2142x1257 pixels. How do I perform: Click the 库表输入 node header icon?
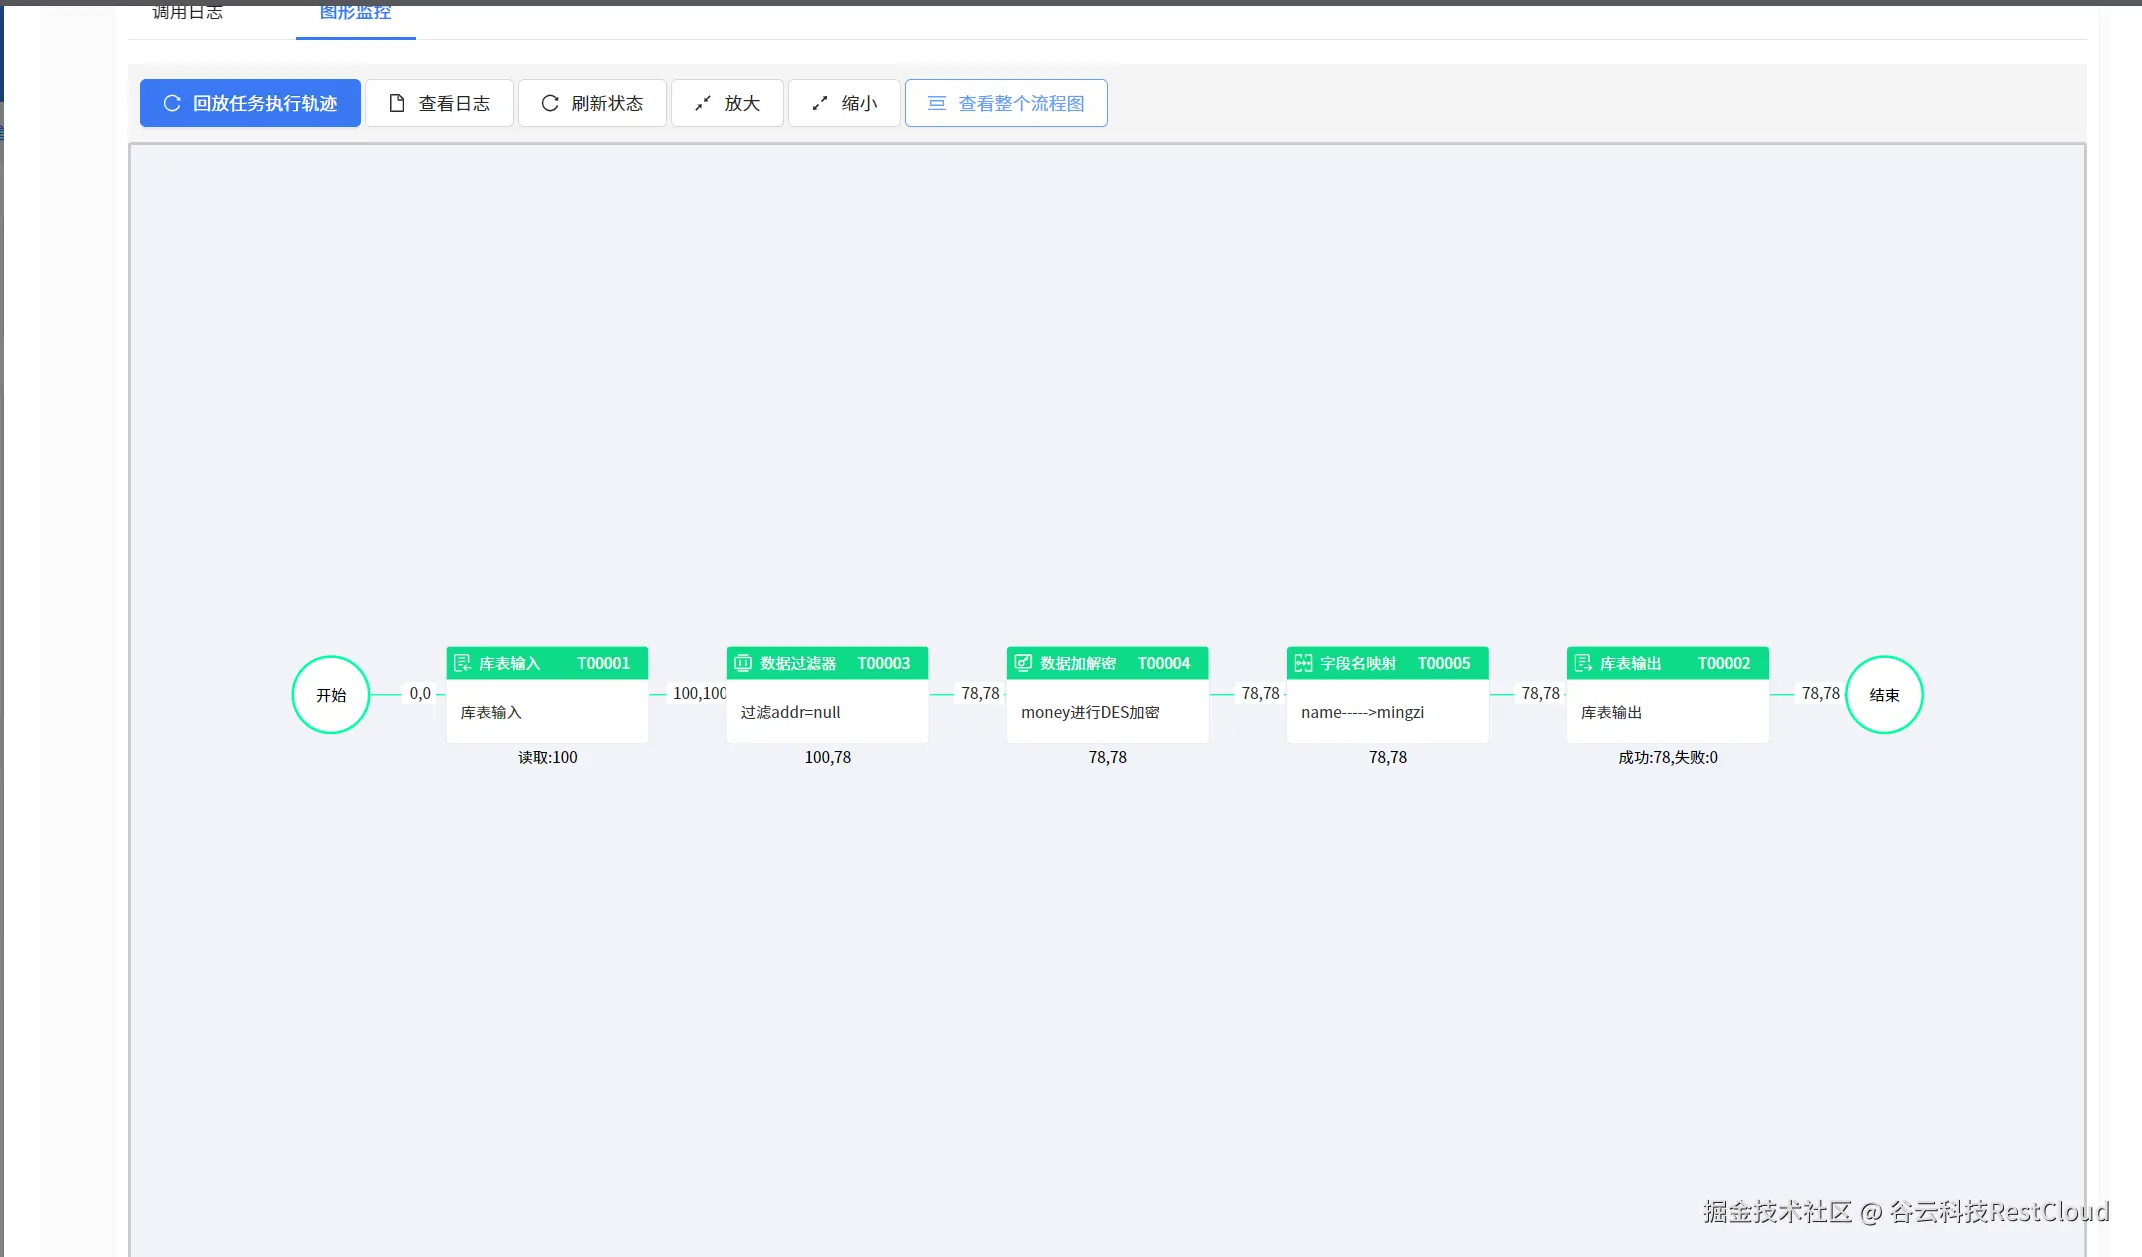pyautogui.click(x=462, y=663)
